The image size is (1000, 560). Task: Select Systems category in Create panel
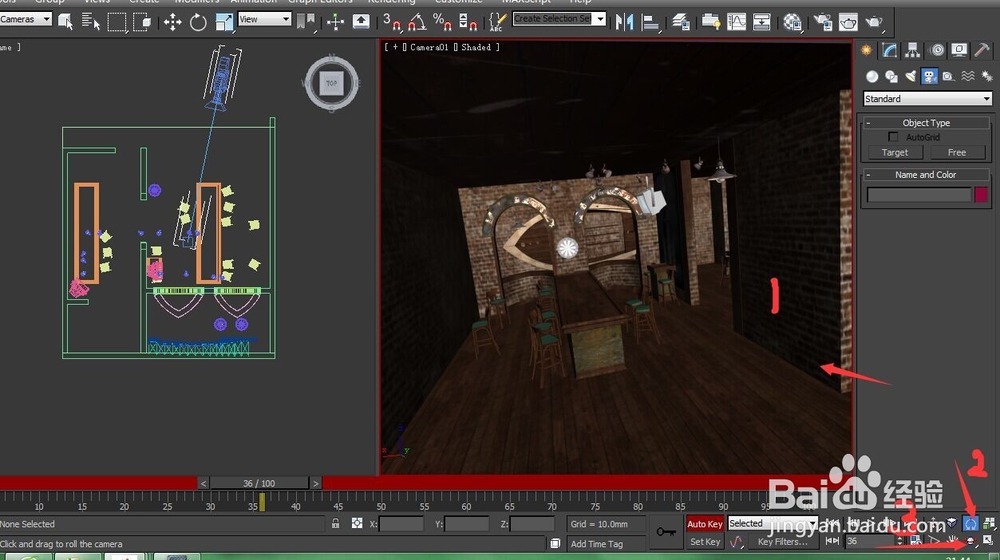click(987, 77)
